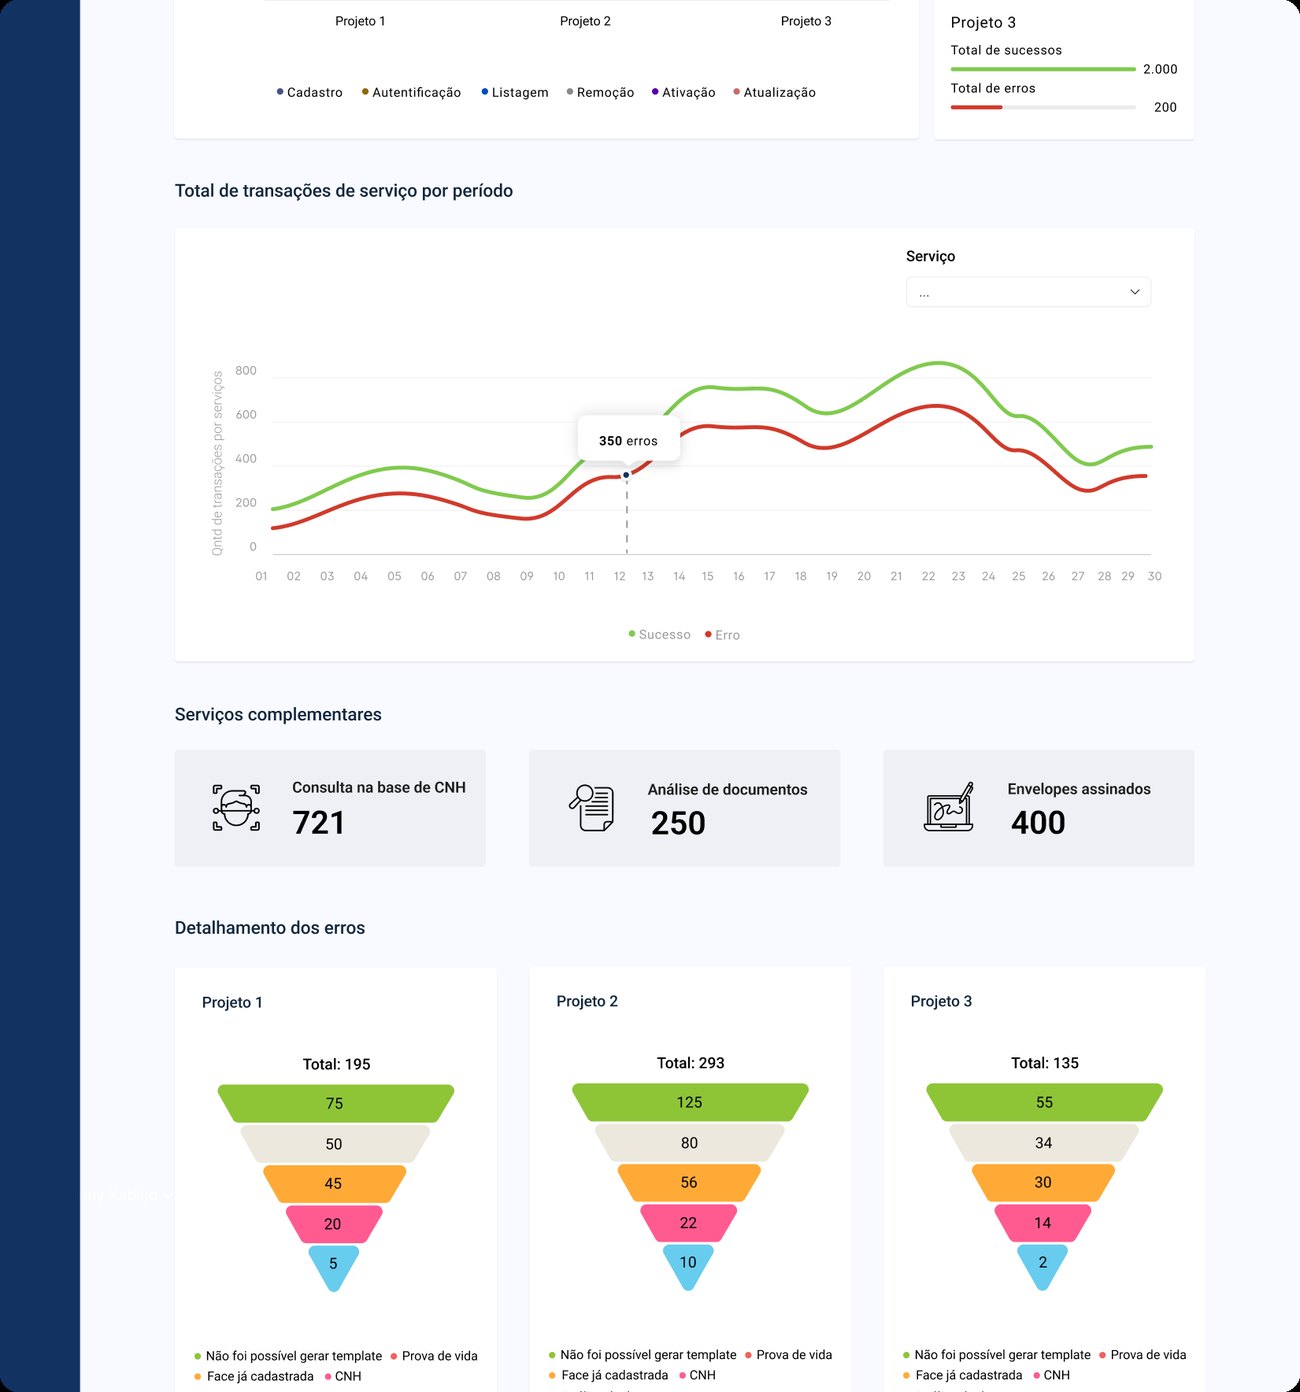Select the pink 22 funnel segment in Projeto 2
The height and width of the screenshot is (1392, 1300).
688,1222
